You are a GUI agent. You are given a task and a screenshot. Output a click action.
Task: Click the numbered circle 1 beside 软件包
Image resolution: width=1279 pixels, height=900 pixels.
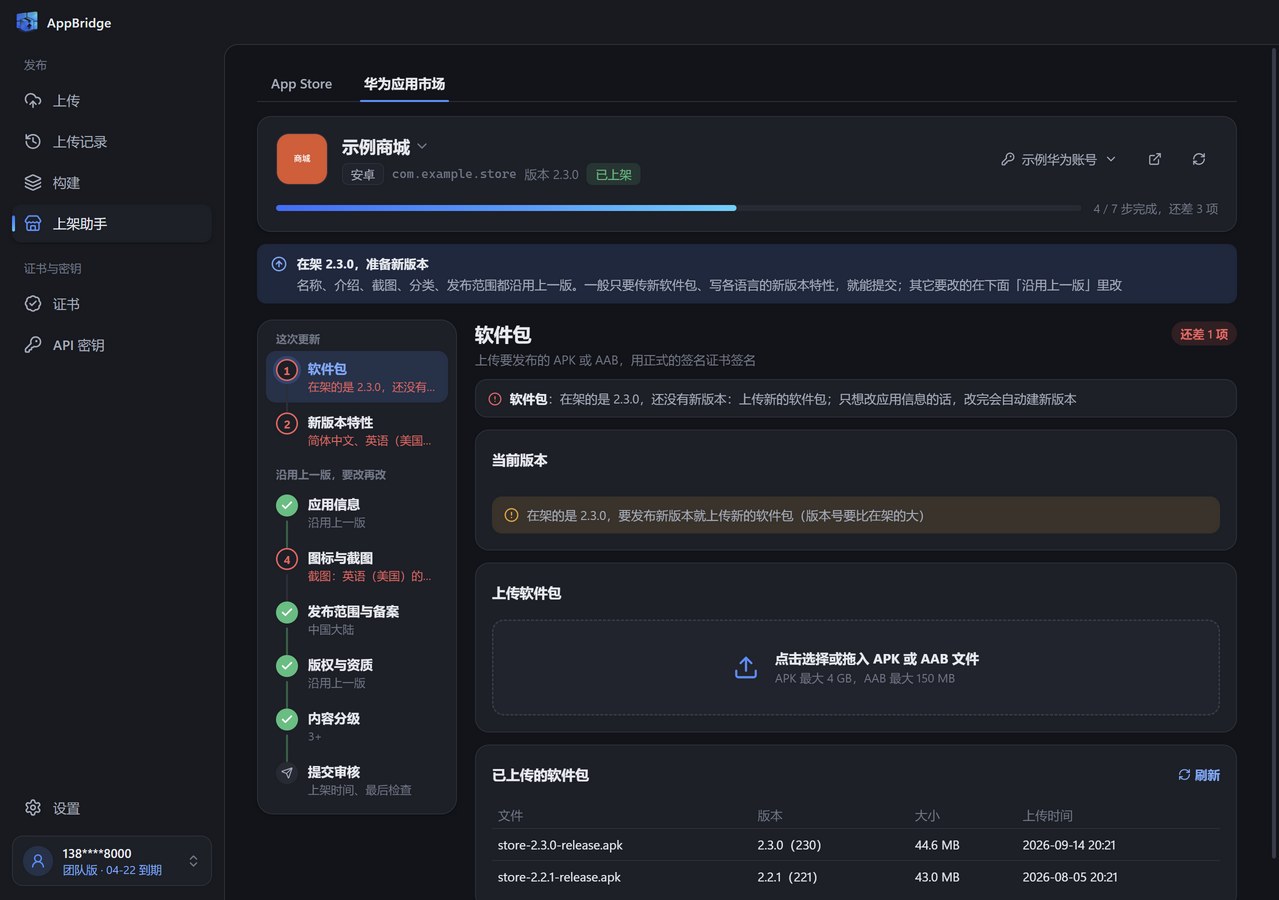tap(287, 370)
